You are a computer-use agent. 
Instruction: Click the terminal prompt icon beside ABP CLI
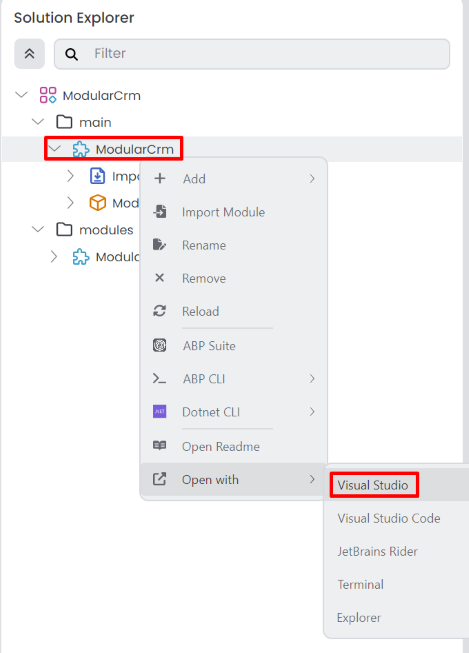160,379
